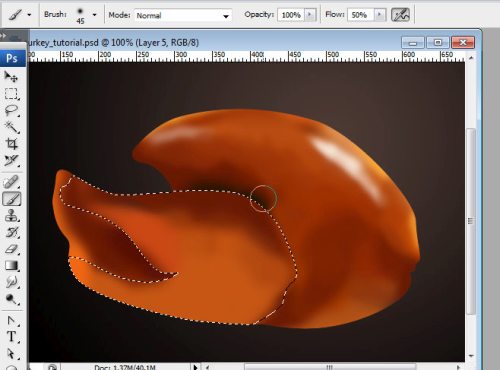Pick the Horizontal Type tool

11,337
